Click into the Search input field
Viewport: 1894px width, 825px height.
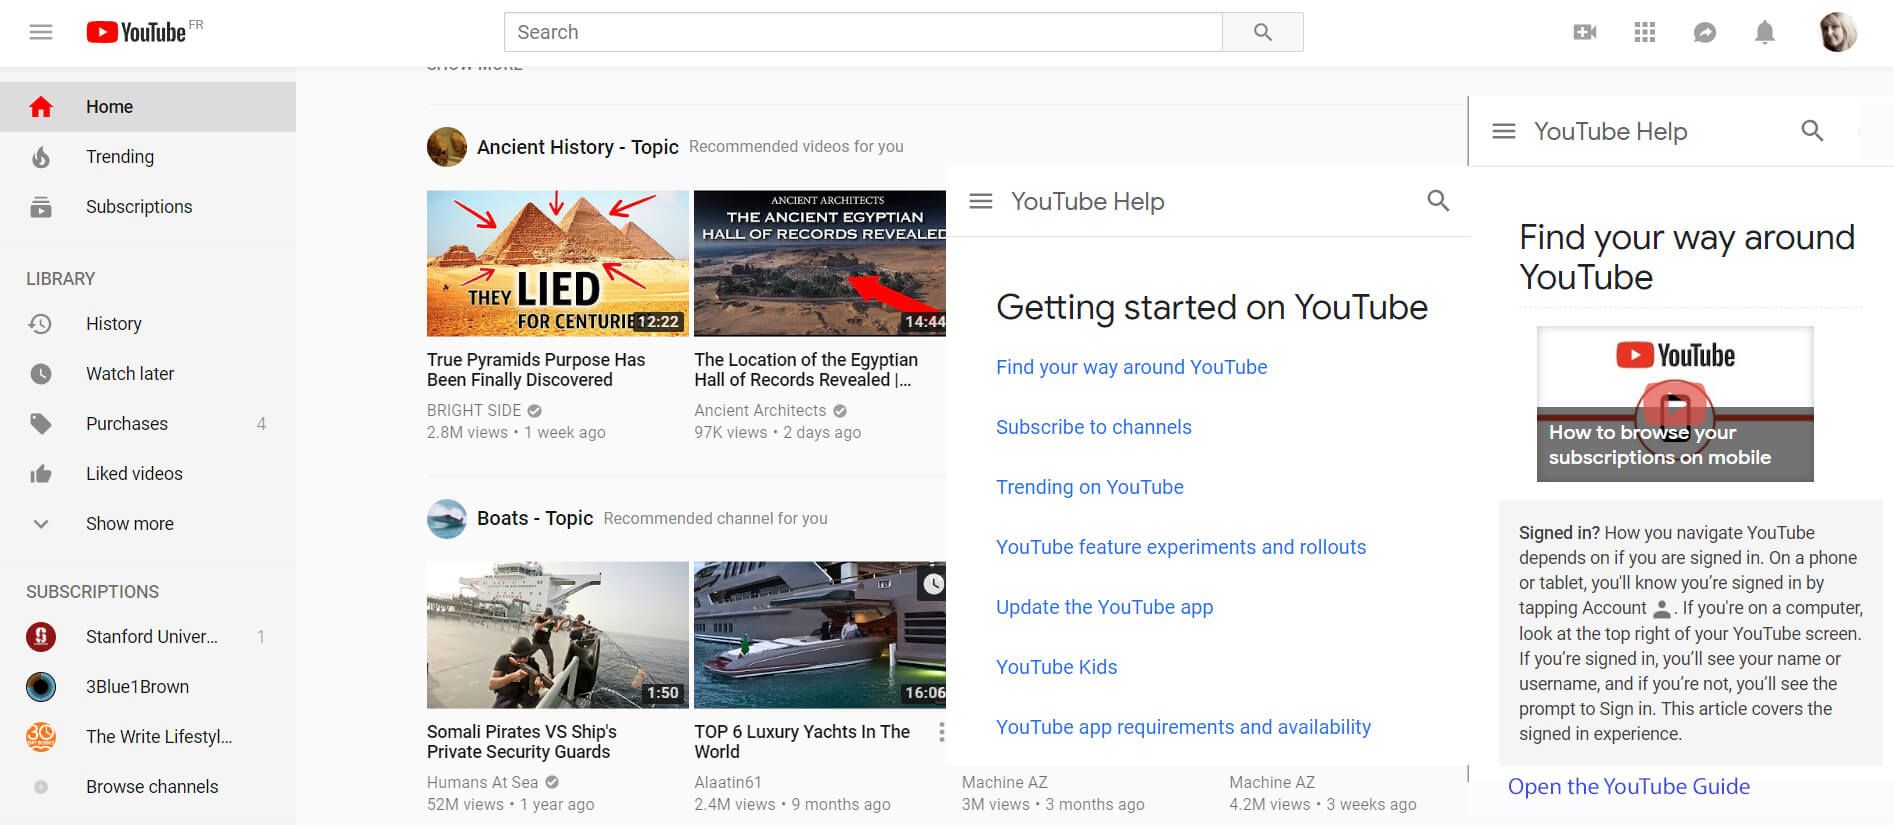pos(862,32)
